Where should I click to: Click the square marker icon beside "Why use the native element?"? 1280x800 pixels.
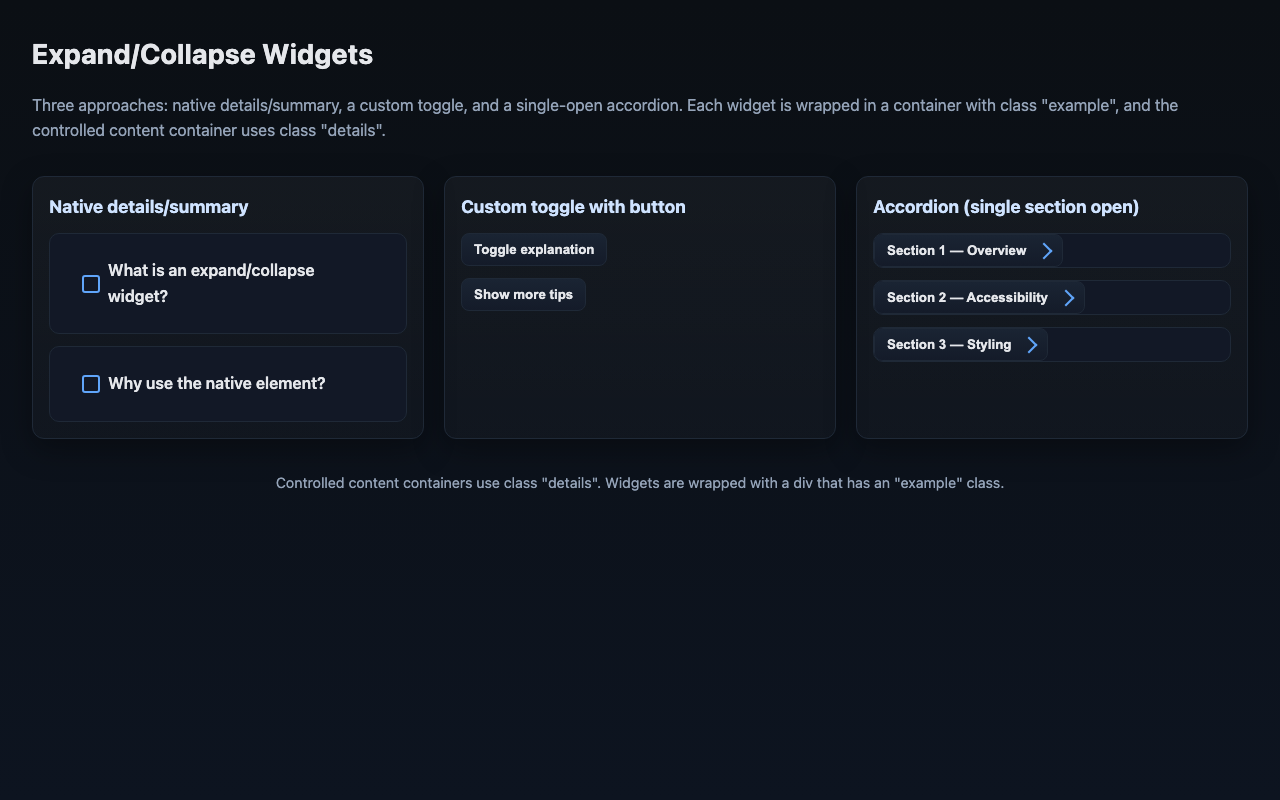point(90,383)
